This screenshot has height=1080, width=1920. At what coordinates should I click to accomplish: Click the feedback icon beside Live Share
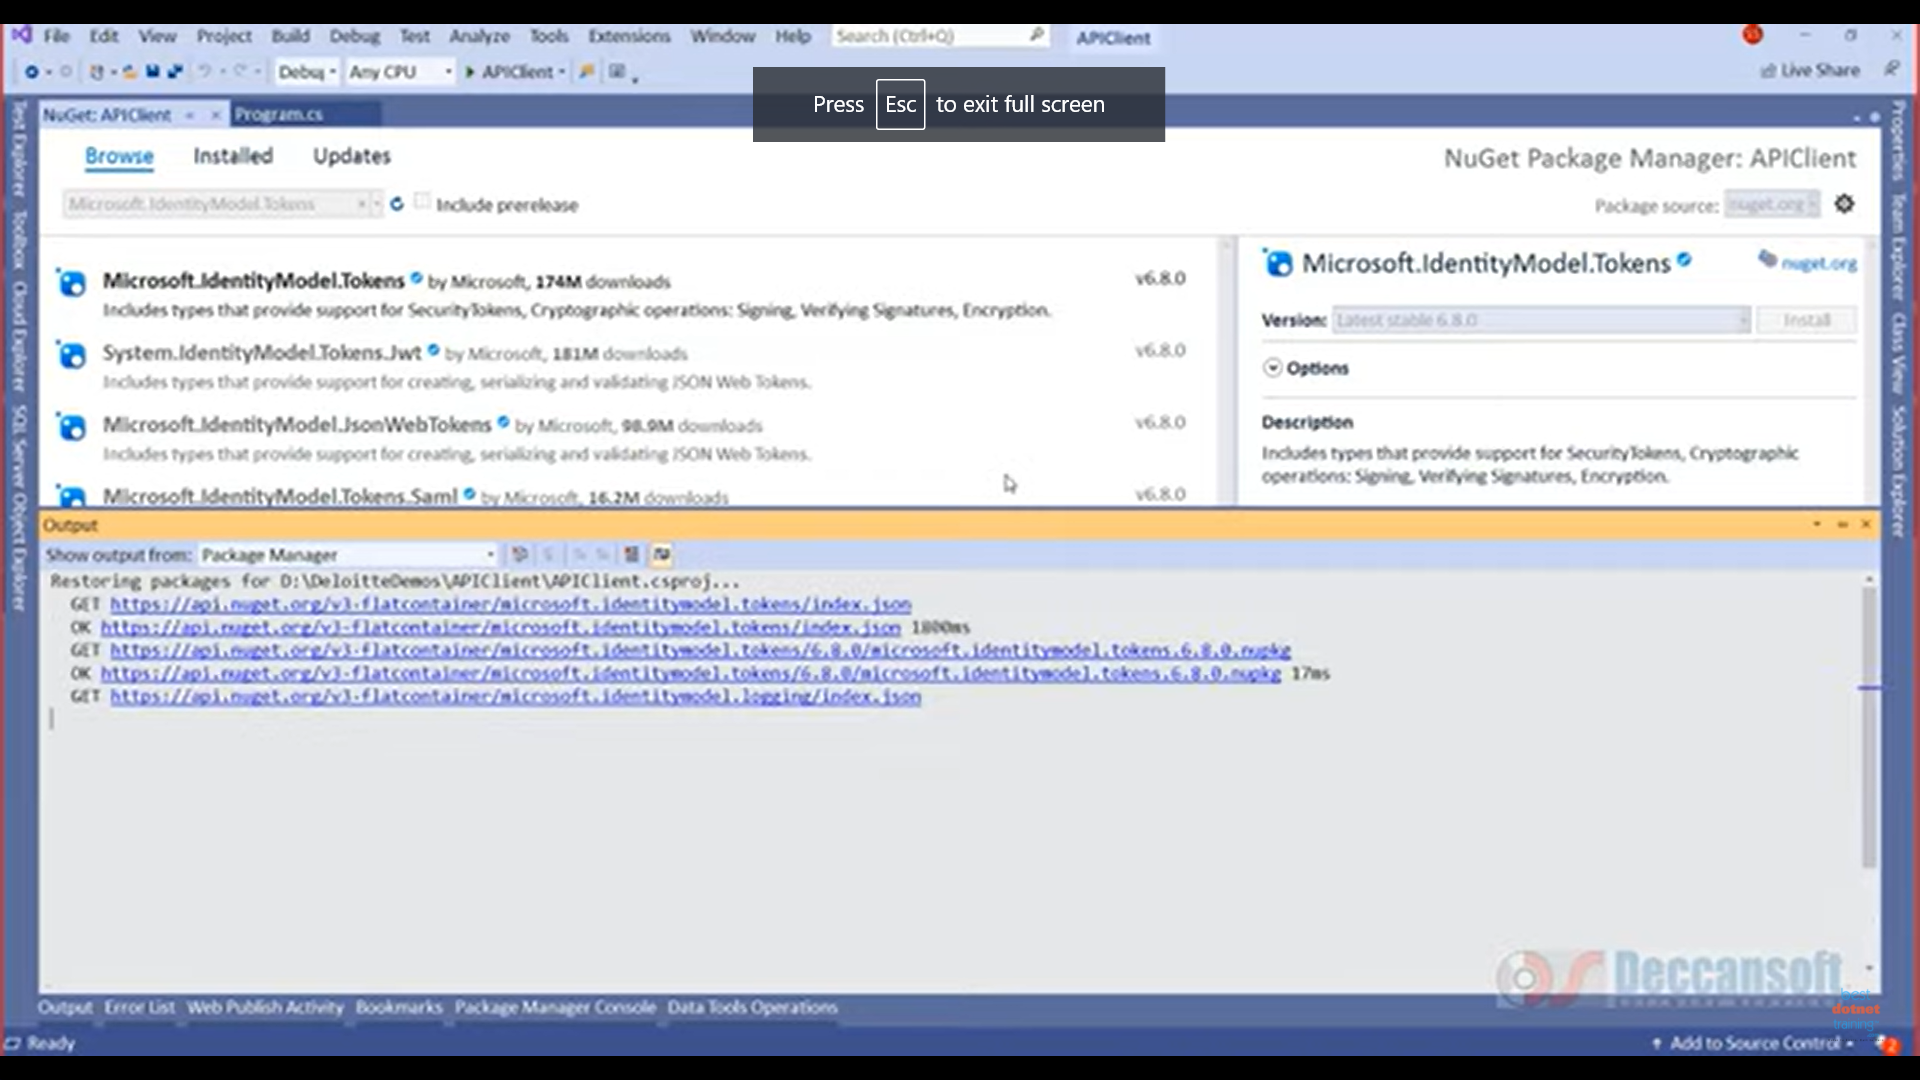[1891, 69]
